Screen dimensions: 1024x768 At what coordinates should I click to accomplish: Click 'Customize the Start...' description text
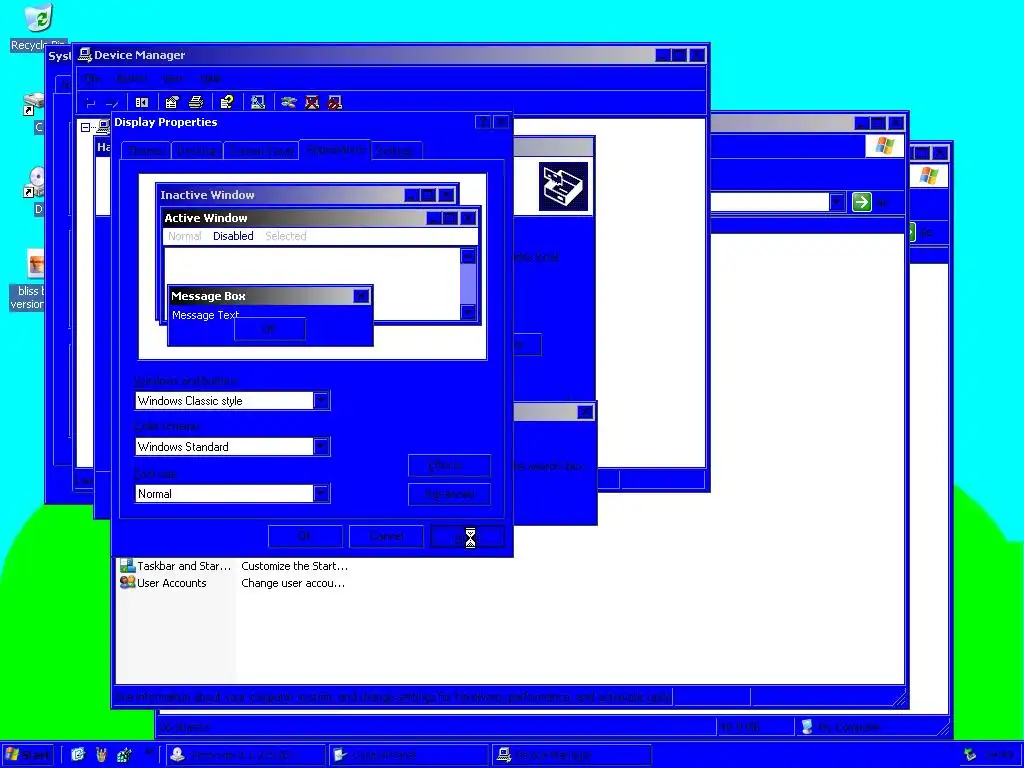[295, 566]
